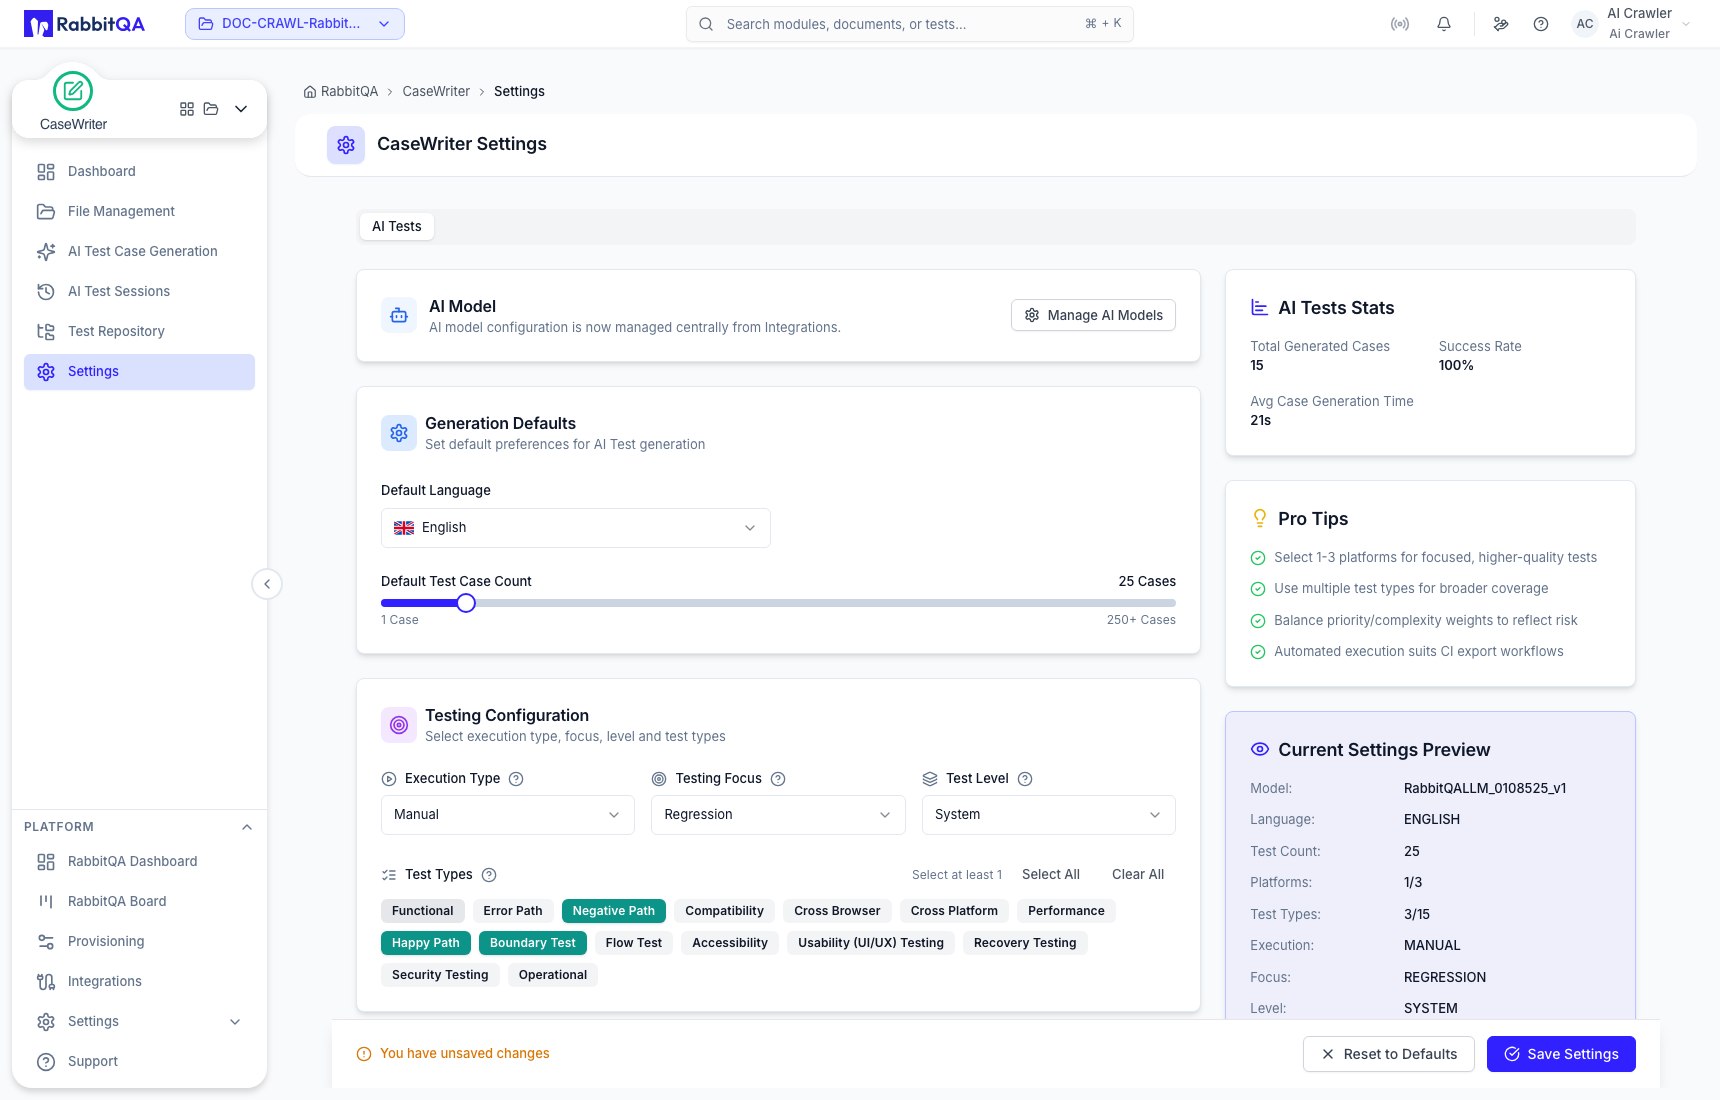Open Support in platform menu
1720x1100 pixels.
[139, 1062]
